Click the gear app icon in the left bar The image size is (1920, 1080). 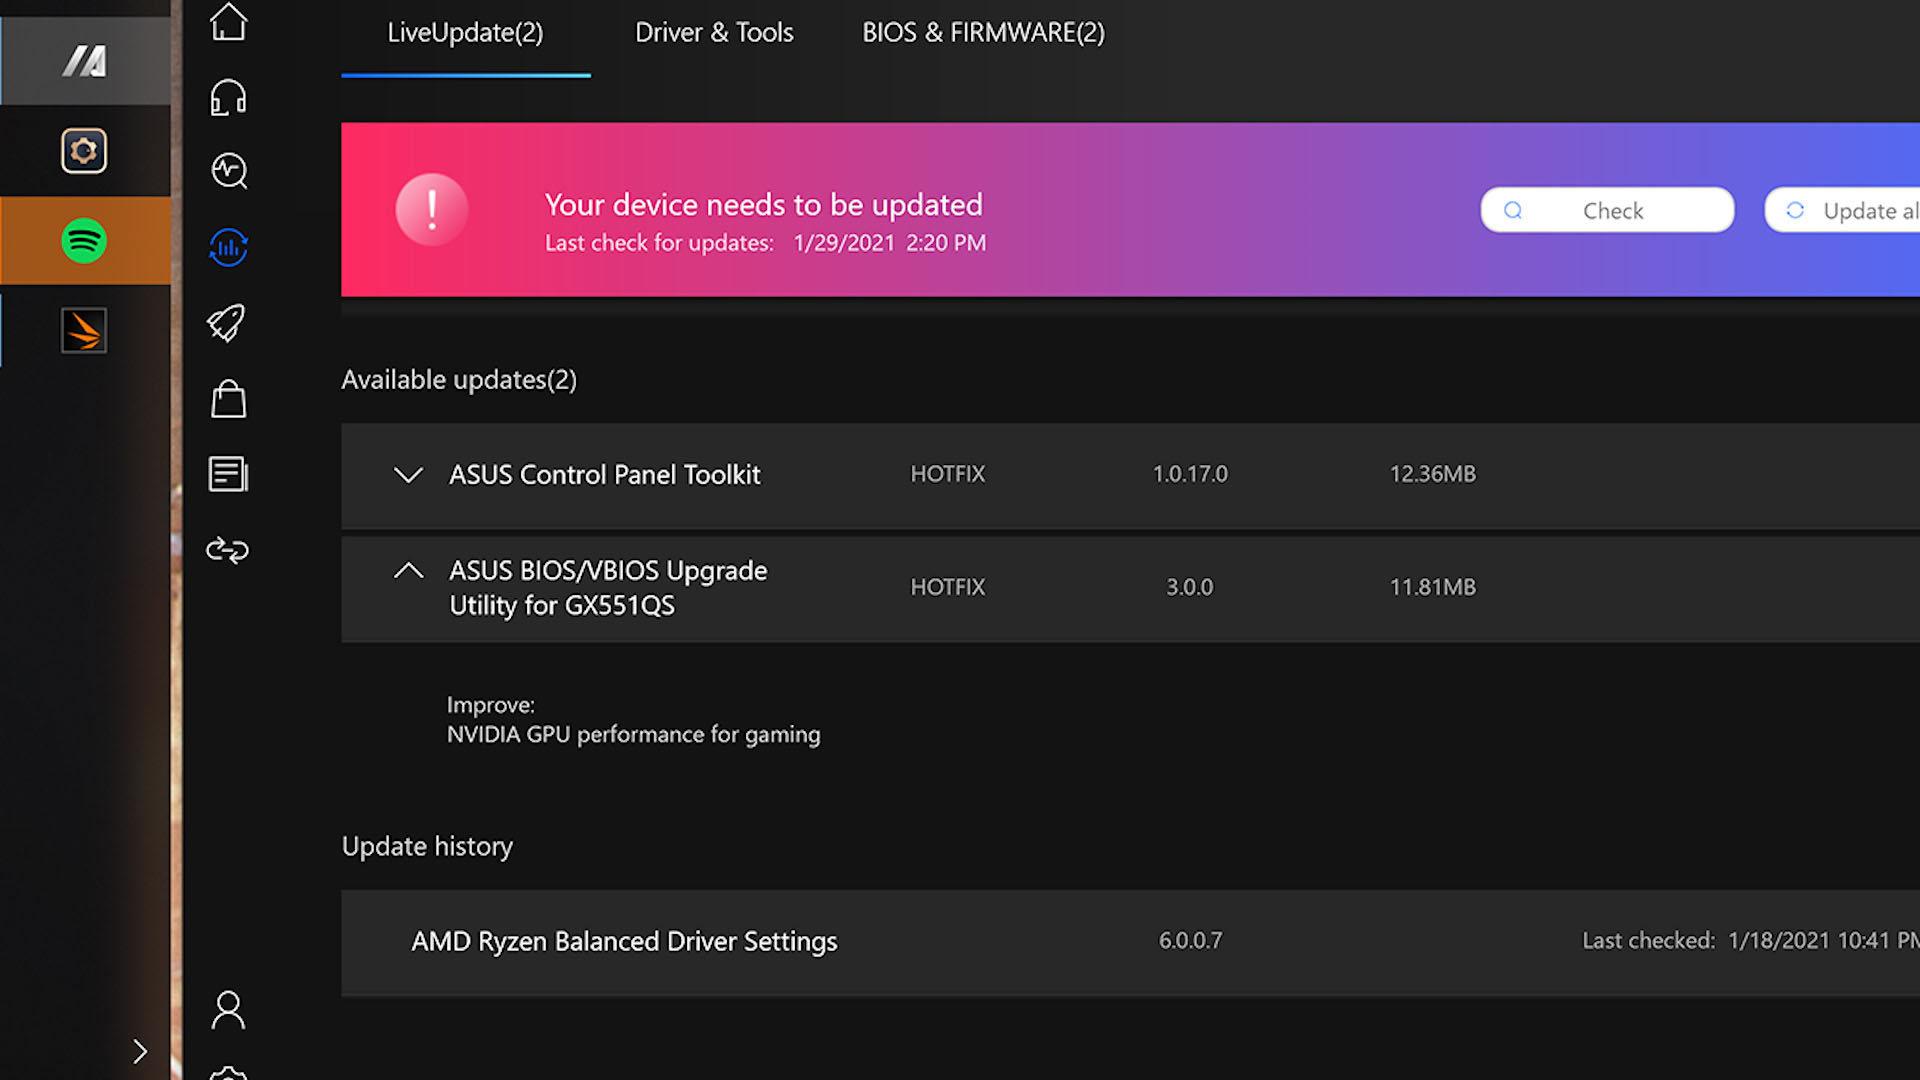pos(84,151)
